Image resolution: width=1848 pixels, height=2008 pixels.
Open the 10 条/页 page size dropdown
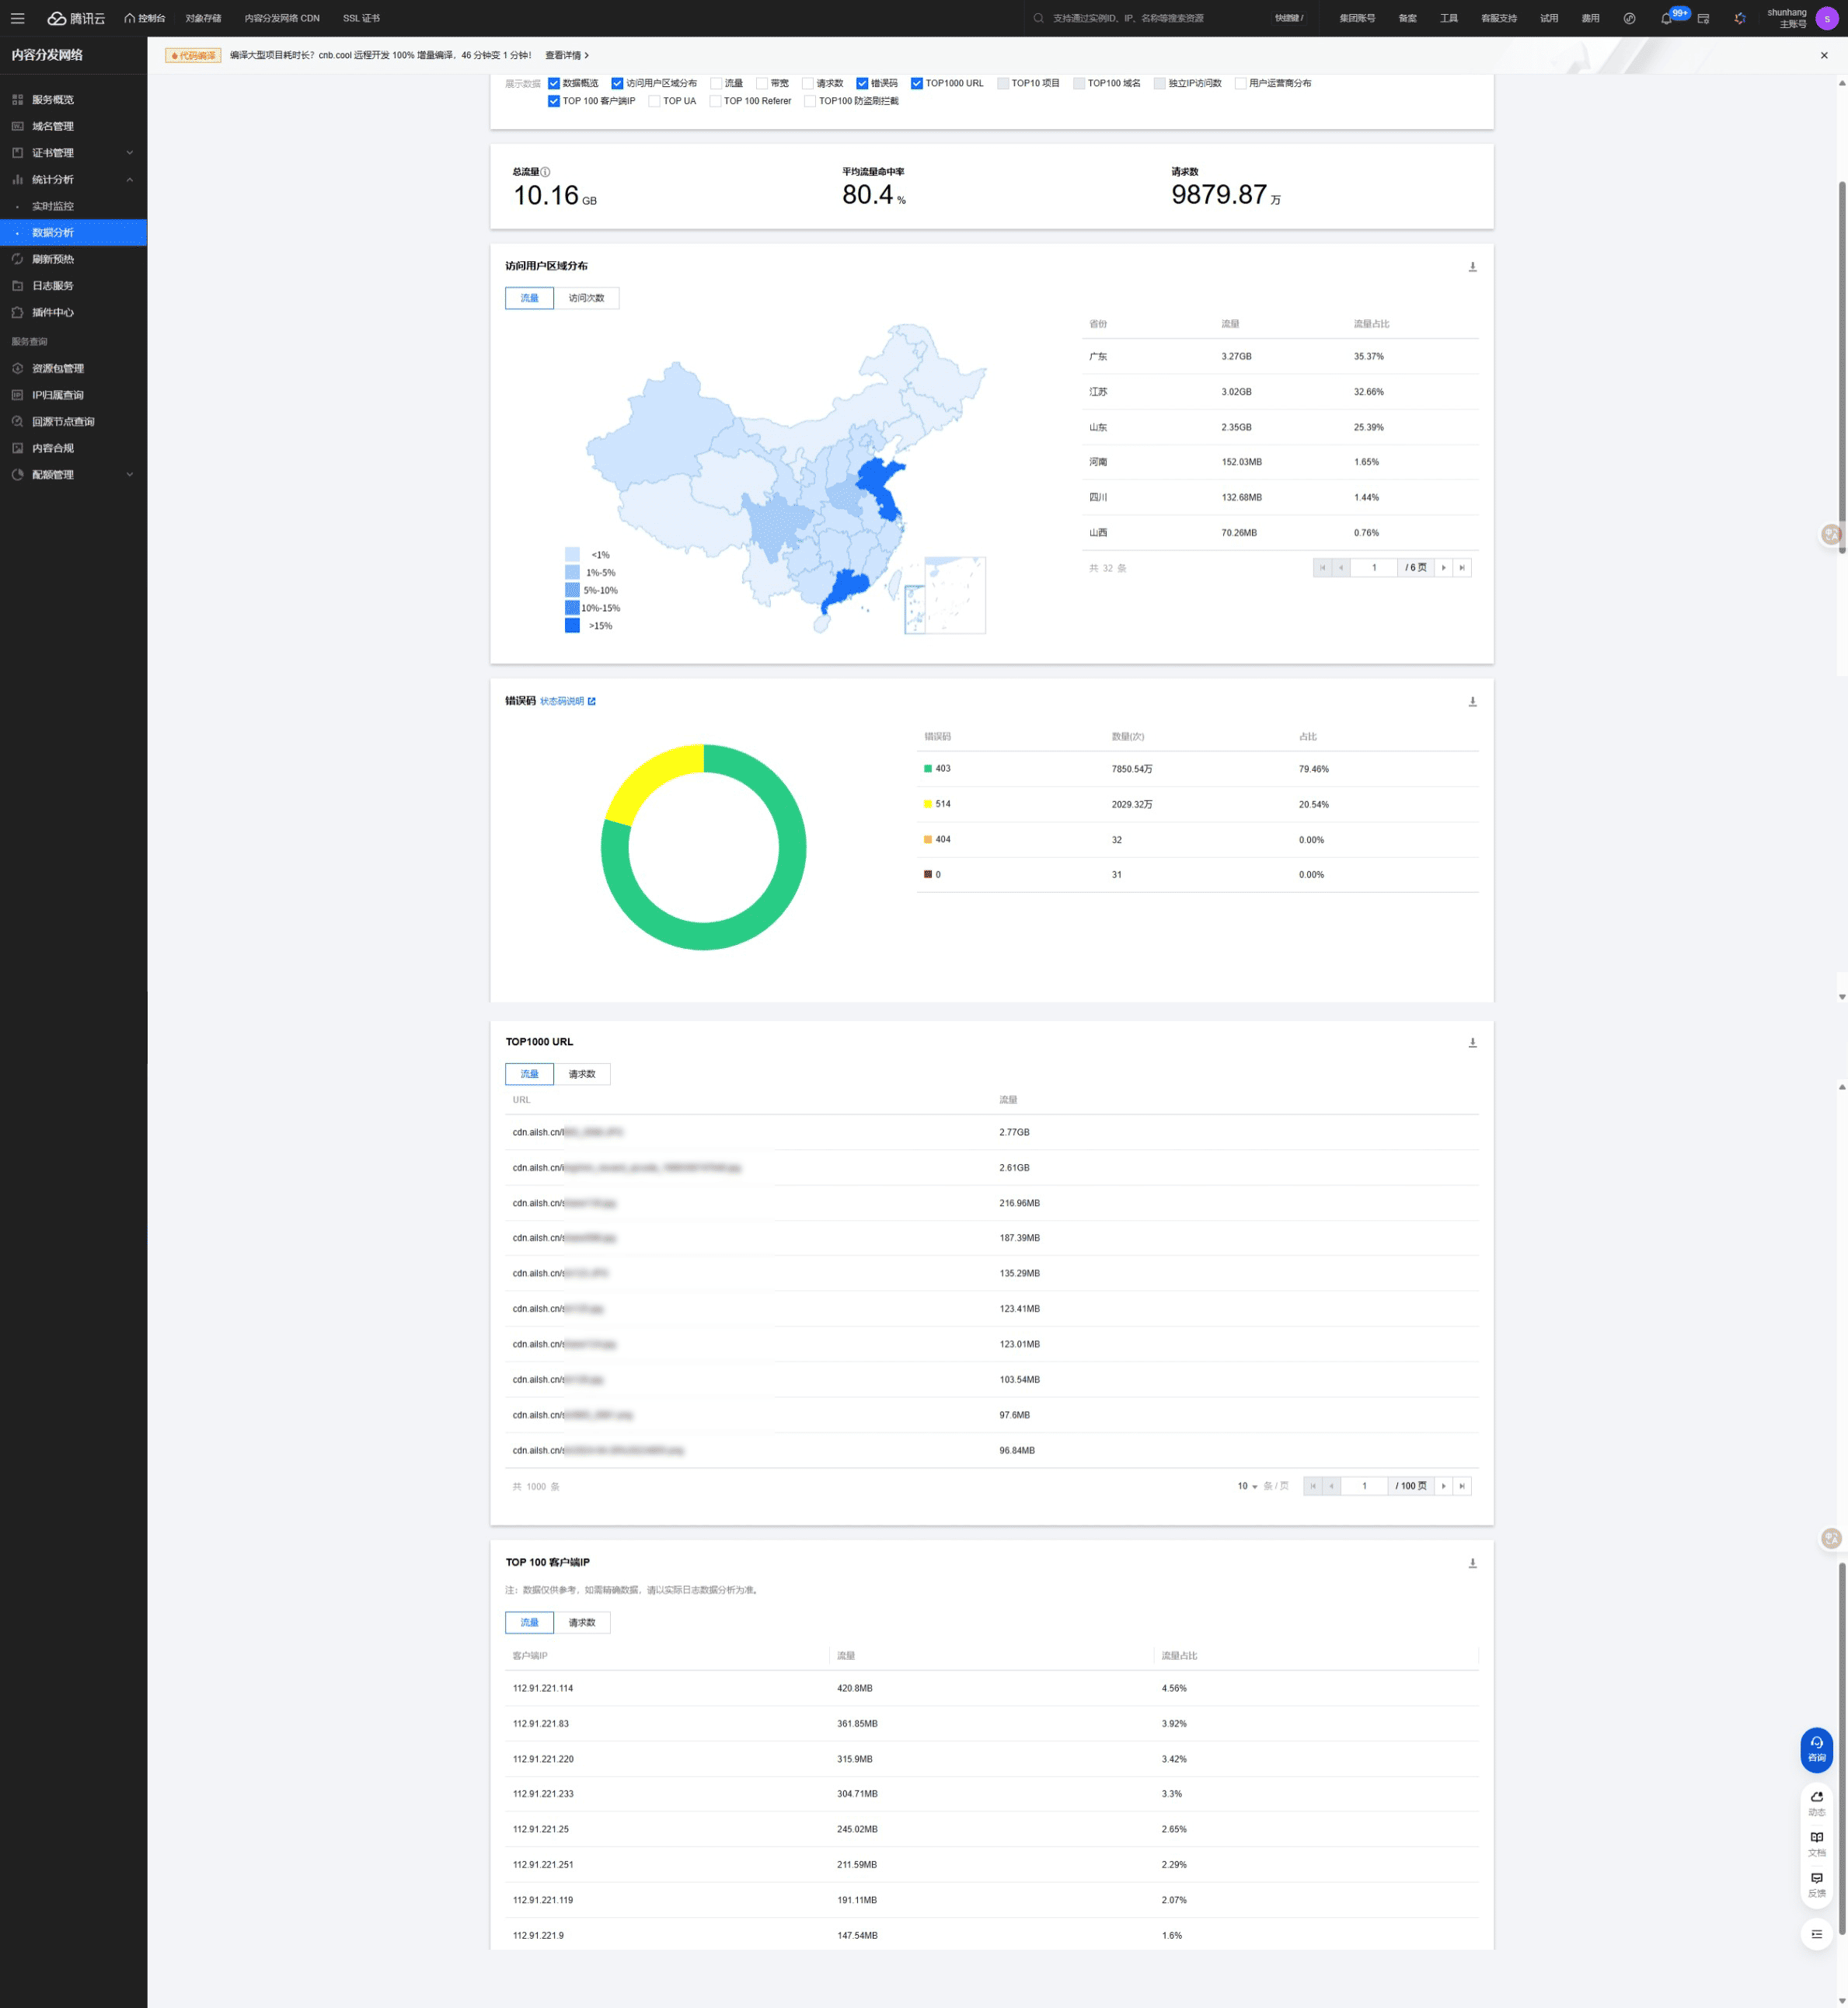(x=1247, y=1487)
